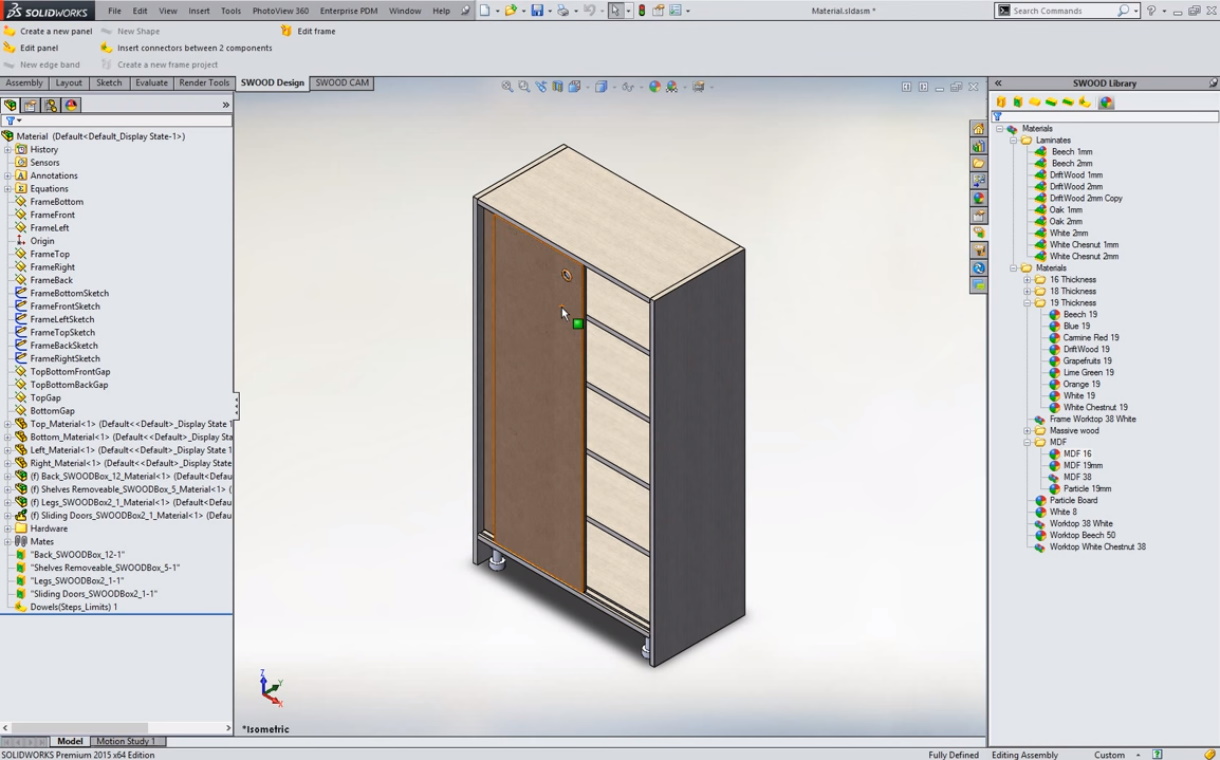Open SOLIDWORKS Resources home tab in task pane
The image size is (1220, 760).
tap(978, 129)
